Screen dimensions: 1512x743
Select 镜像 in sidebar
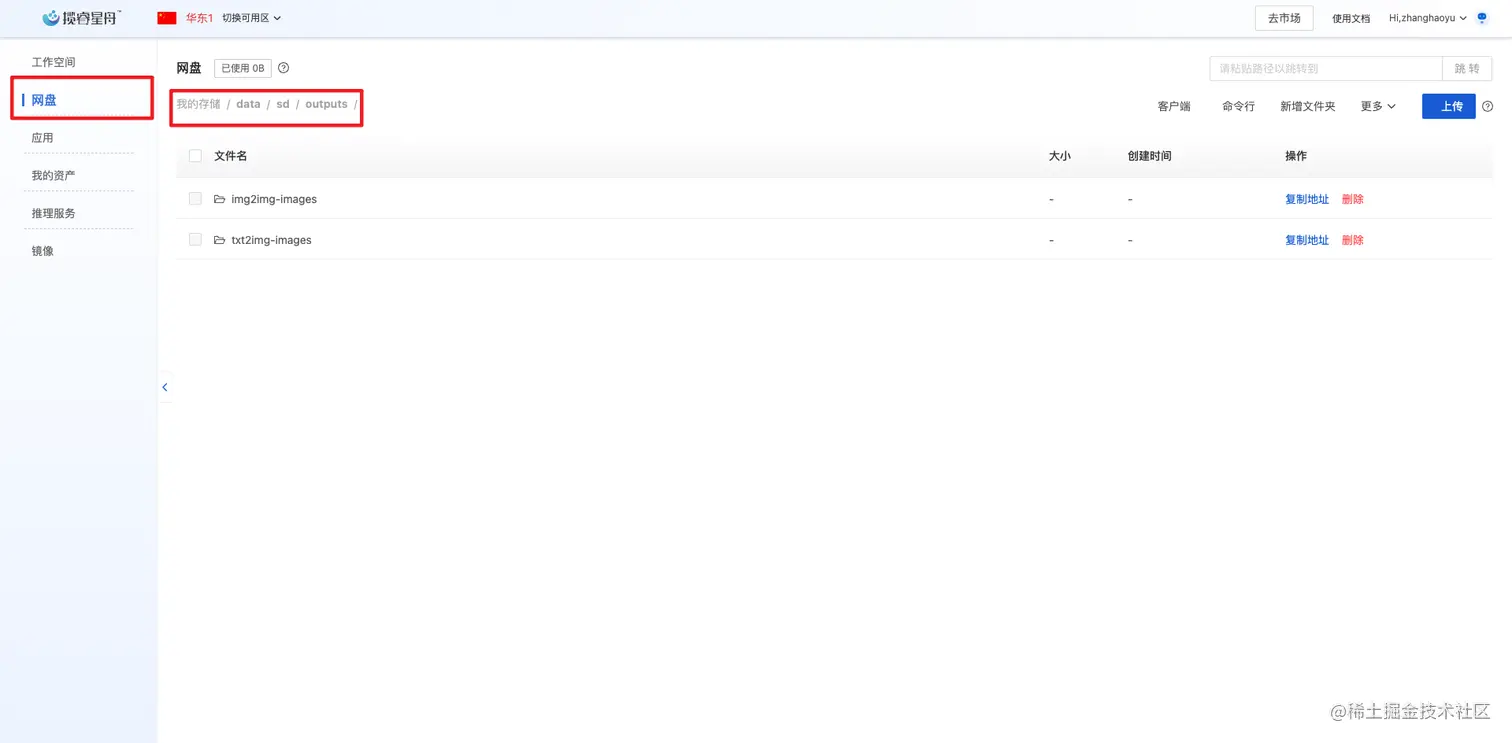[42, 251]
